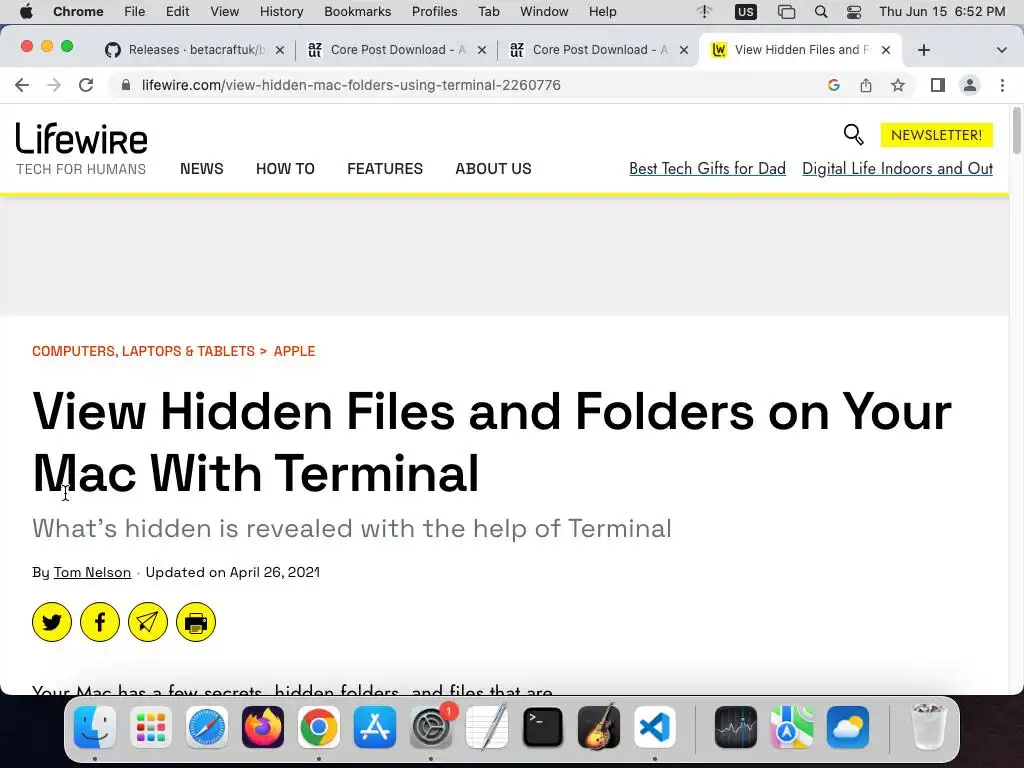Close the View Hidden Files tab
1024x768 pixels.
click(x=886, y=50)
